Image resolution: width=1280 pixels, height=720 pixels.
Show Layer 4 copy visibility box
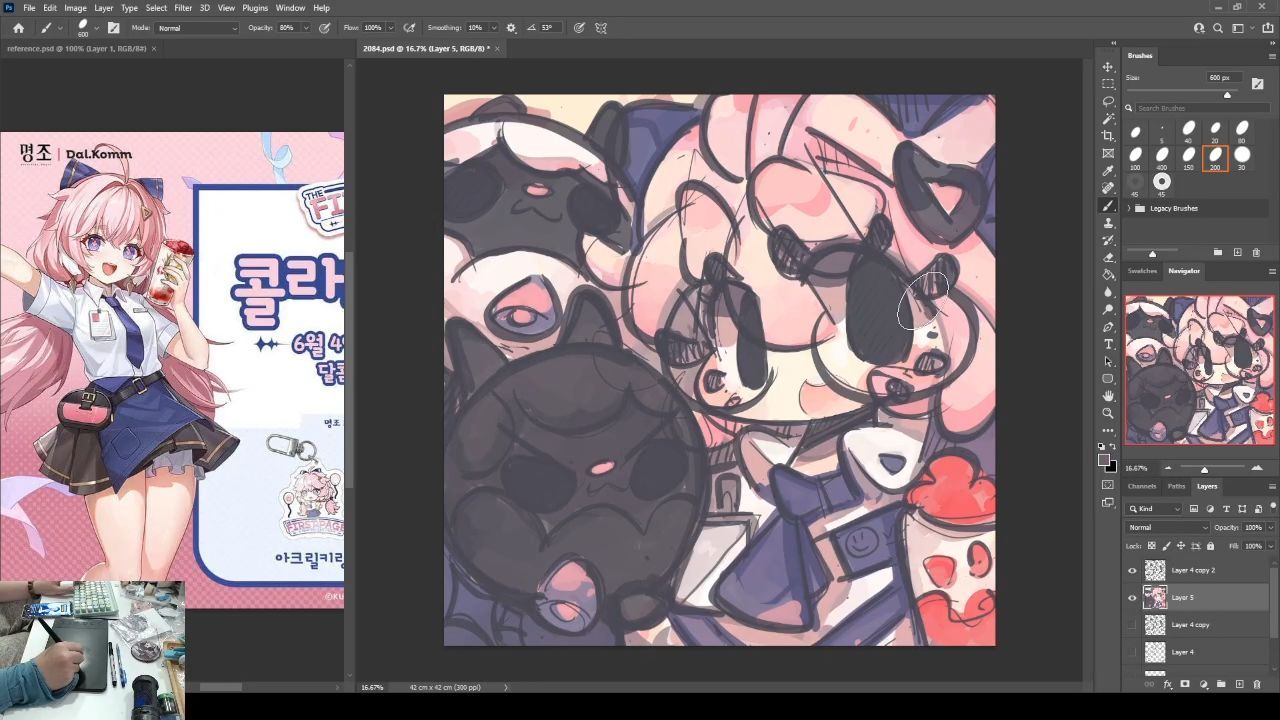tap(1132, 625)
